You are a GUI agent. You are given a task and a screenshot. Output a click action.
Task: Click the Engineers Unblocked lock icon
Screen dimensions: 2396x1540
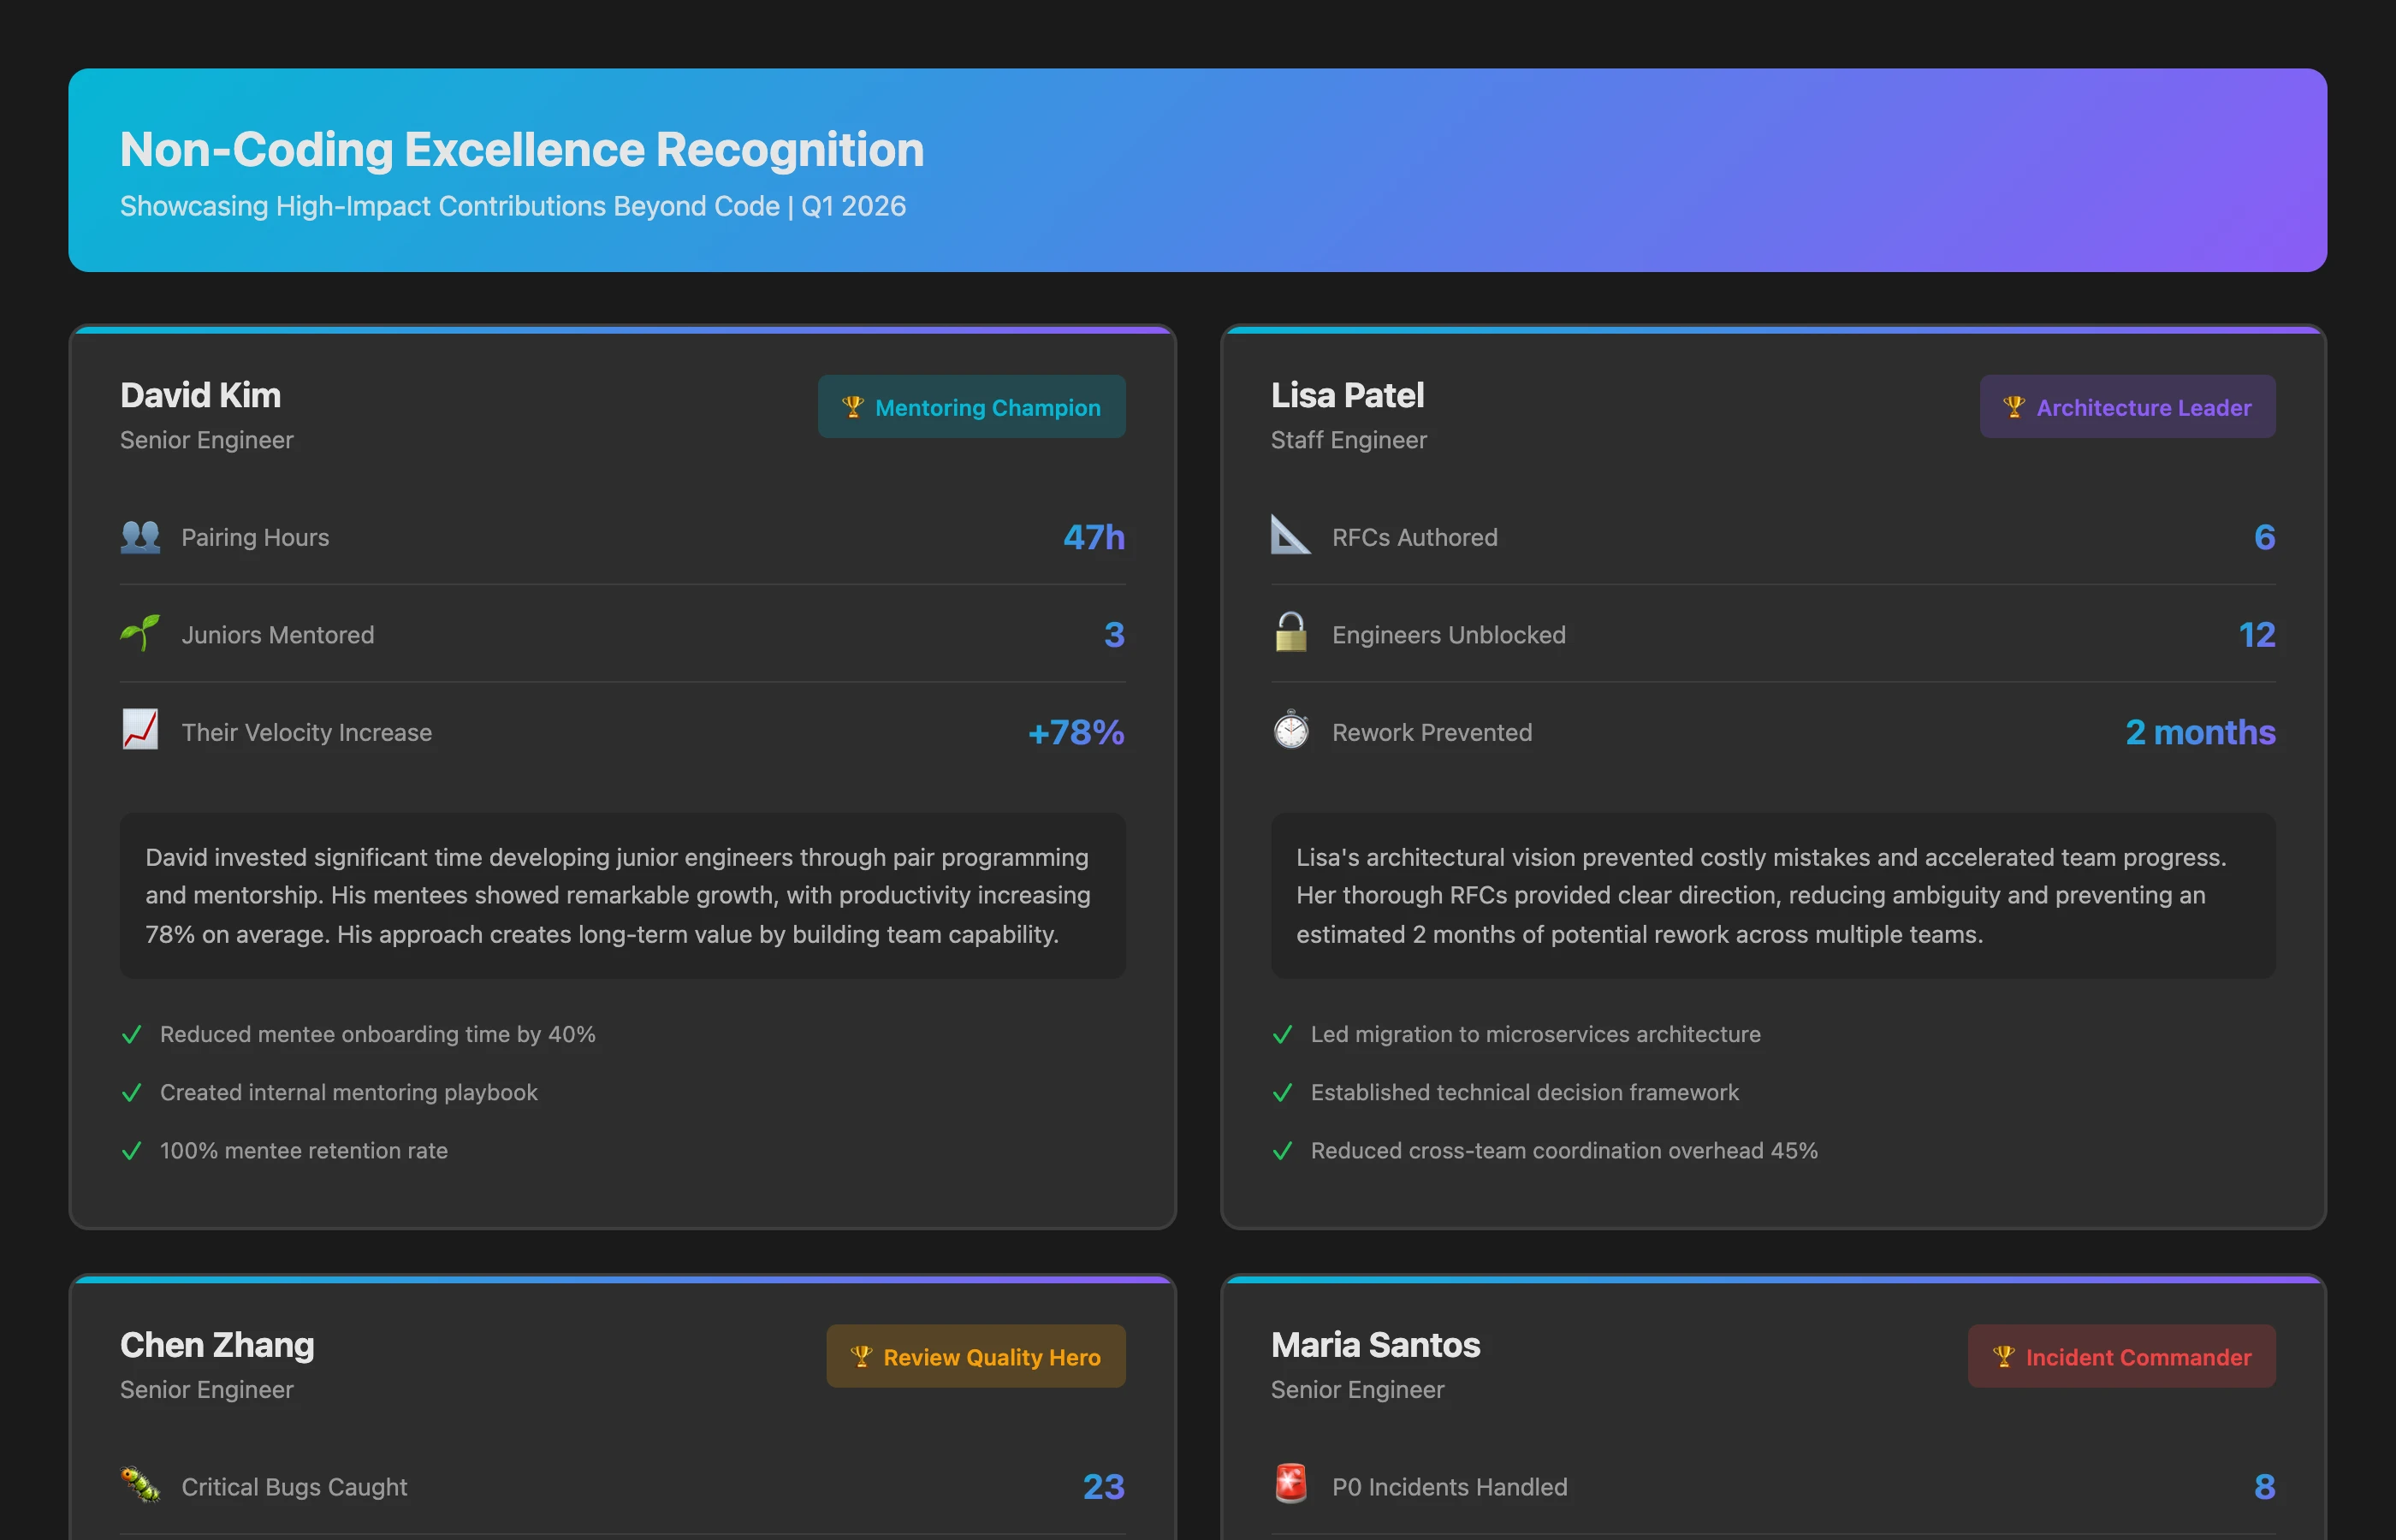[x=1290, y=633]
